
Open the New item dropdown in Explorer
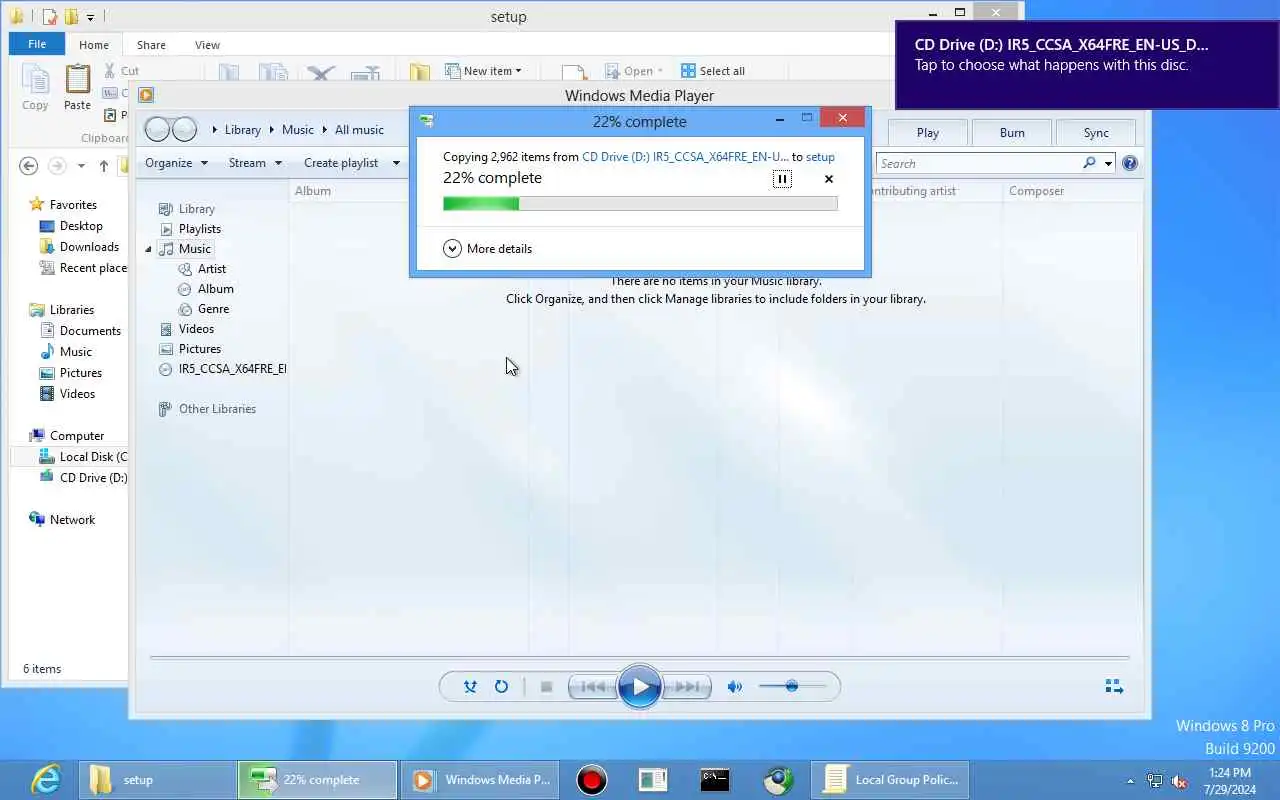tap(483, 71)
